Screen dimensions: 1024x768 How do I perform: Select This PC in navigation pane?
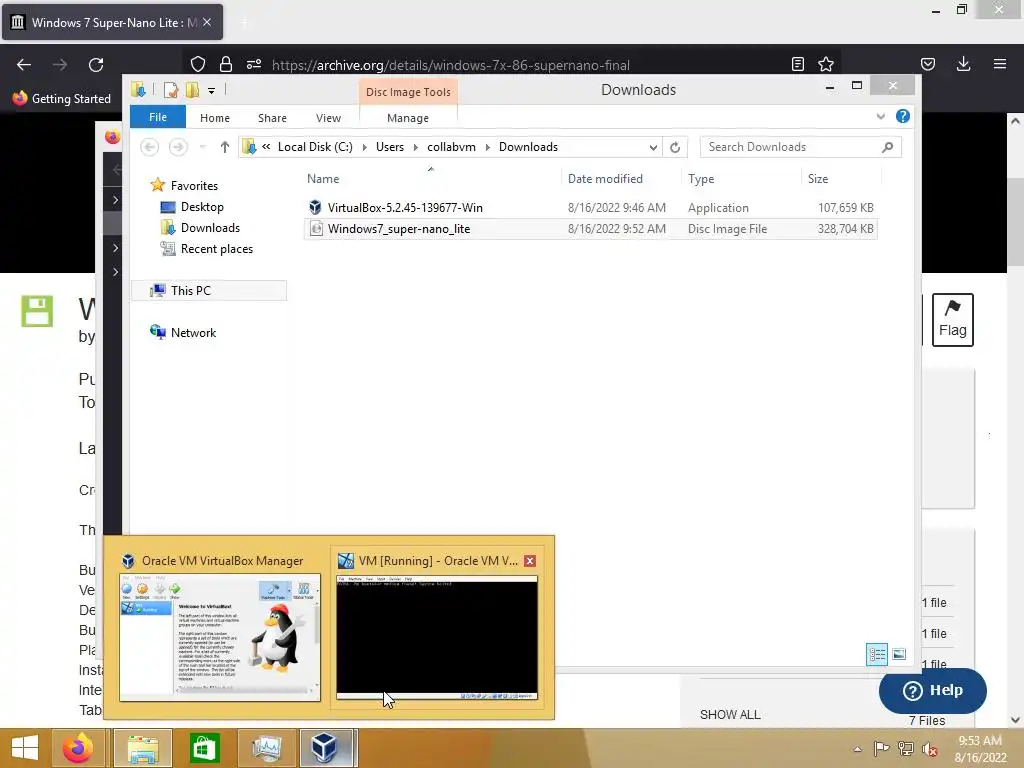[209, 291]
